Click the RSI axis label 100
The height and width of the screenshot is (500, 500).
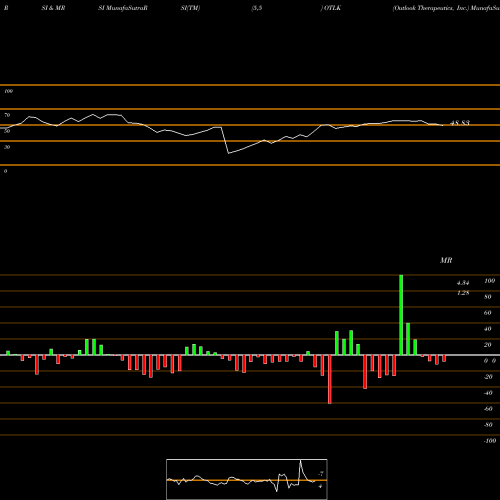[8, 91]
